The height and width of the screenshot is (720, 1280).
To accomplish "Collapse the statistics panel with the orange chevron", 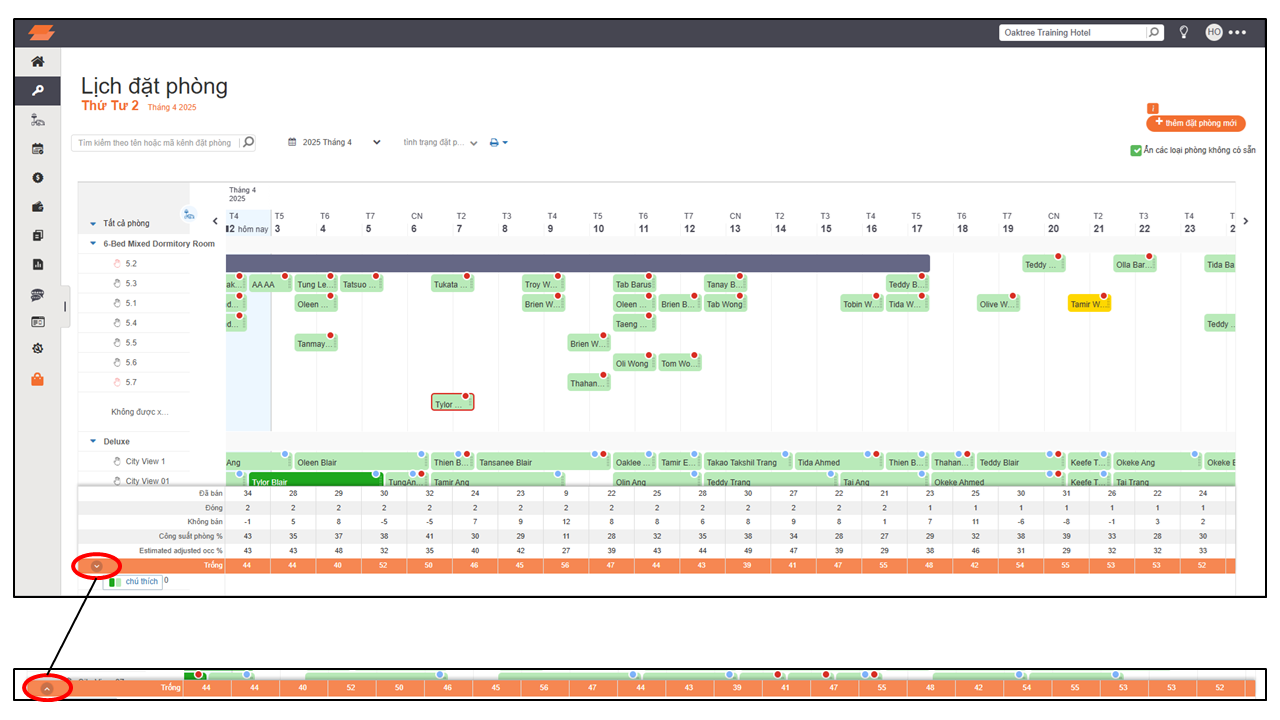I will click(x=96, y=565).
